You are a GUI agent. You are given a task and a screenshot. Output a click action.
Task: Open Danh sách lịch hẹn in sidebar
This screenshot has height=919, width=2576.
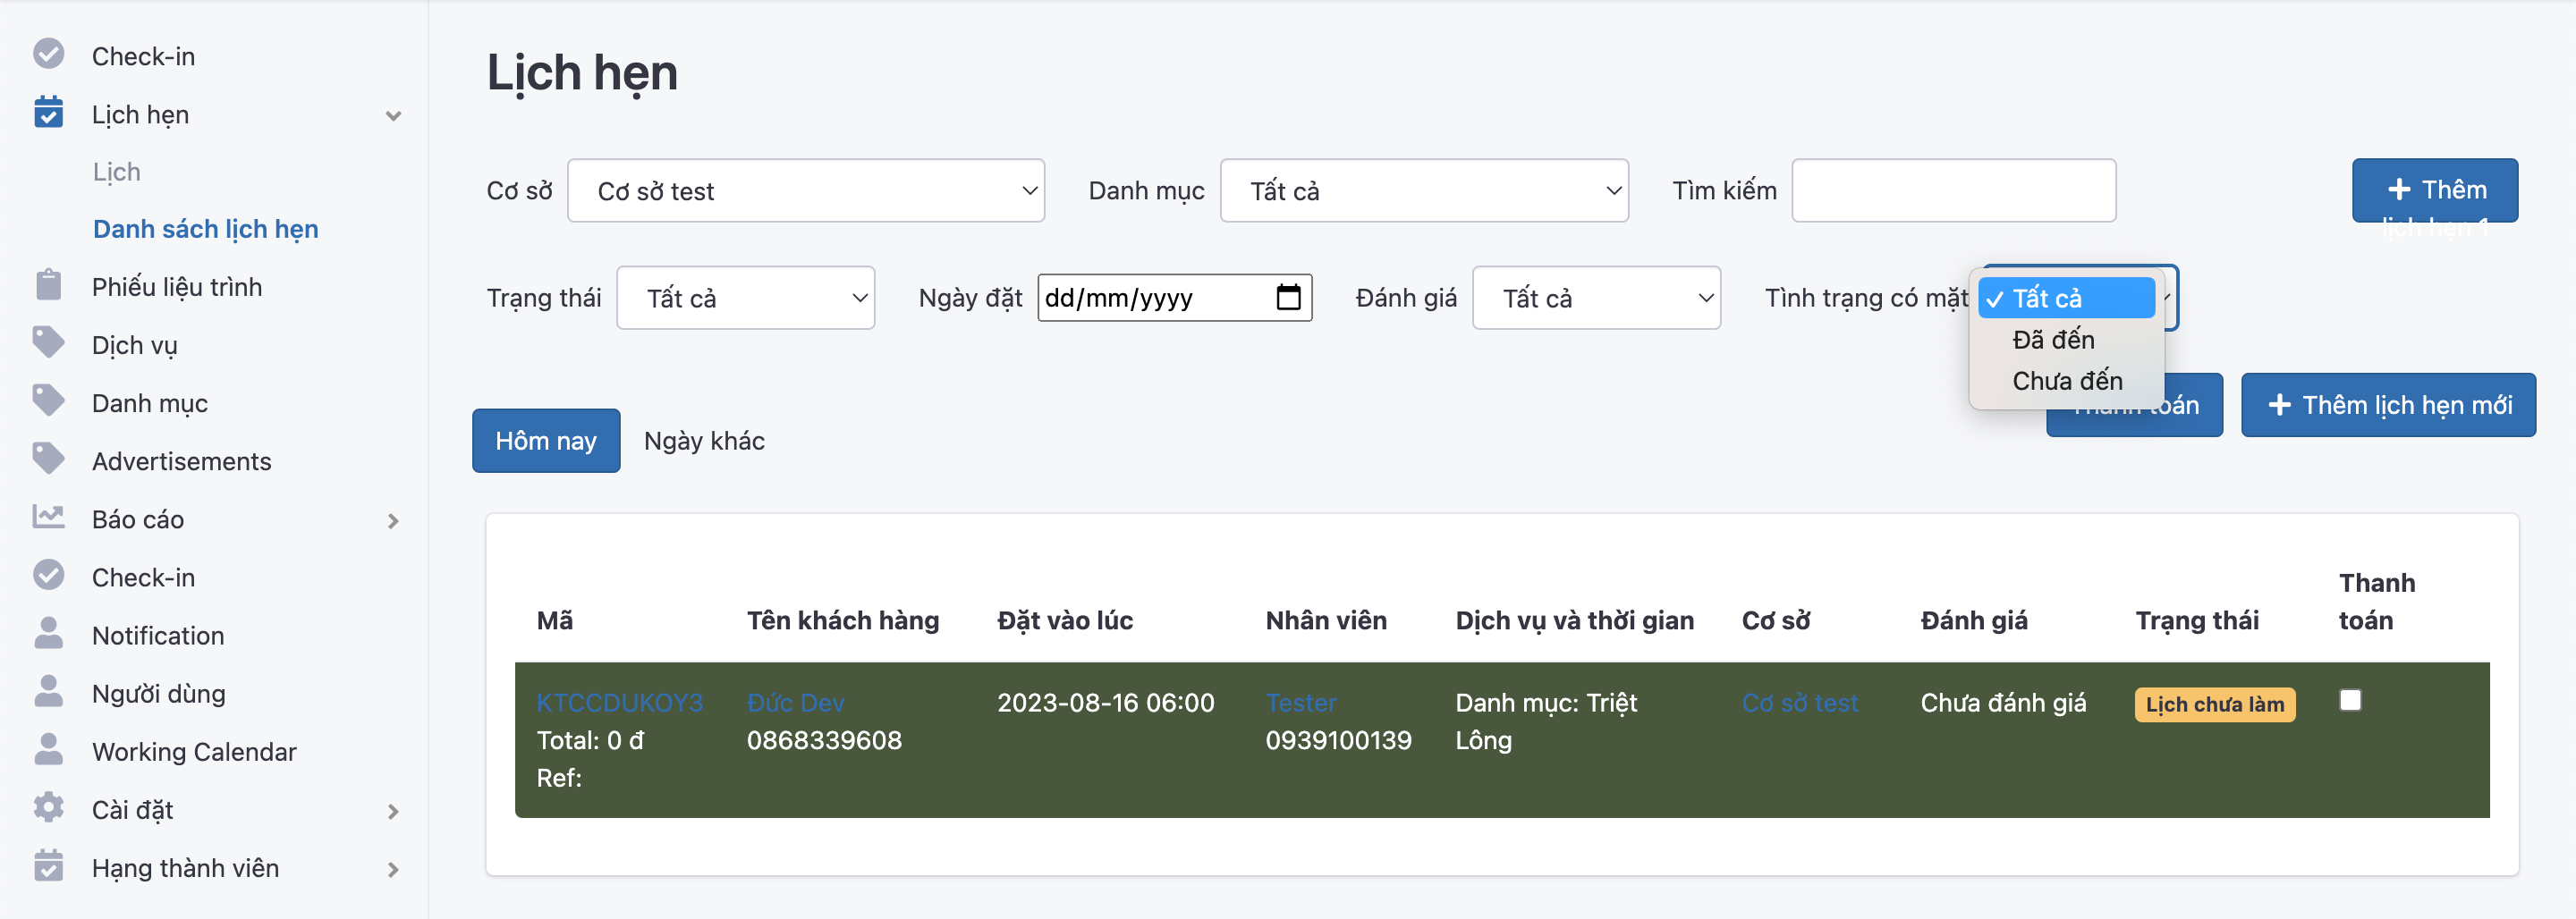coord(205,229)
